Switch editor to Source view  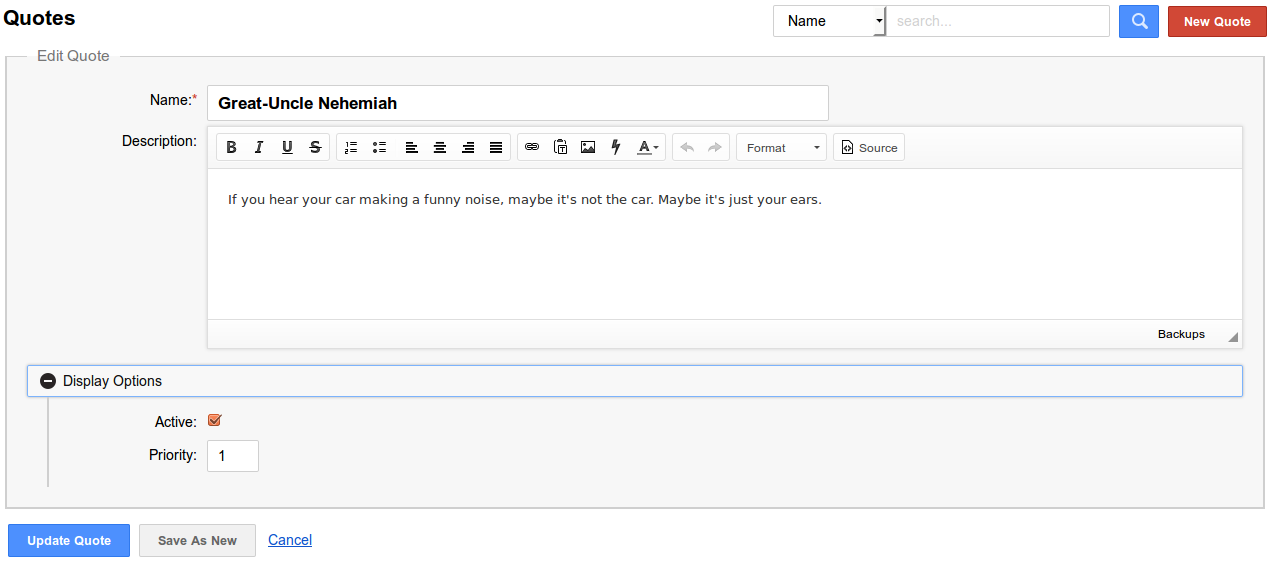(868, 147)
